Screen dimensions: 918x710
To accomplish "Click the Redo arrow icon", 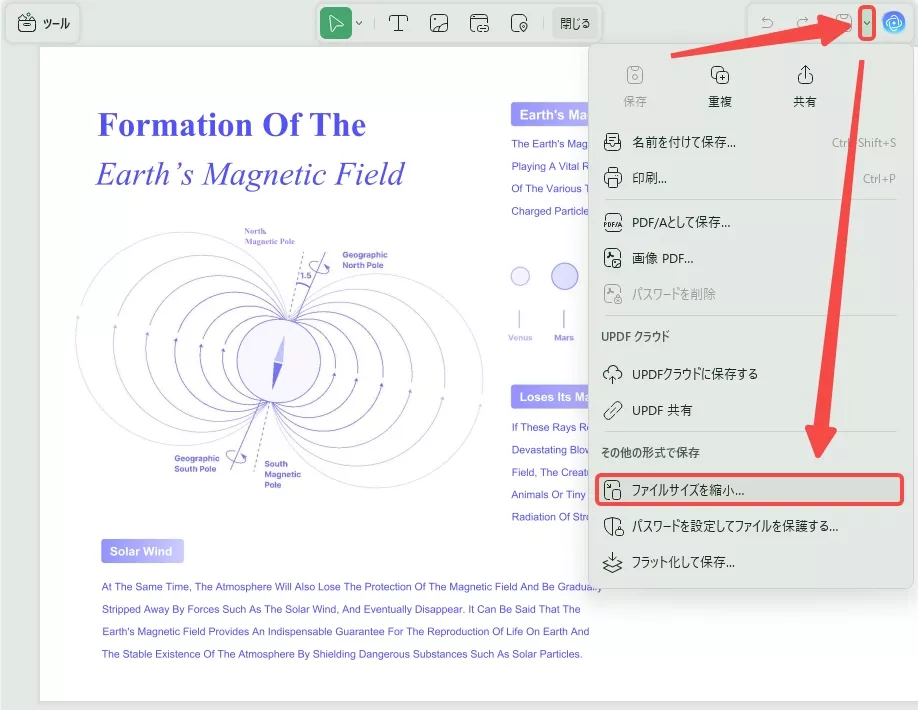I will coord(803,23).
